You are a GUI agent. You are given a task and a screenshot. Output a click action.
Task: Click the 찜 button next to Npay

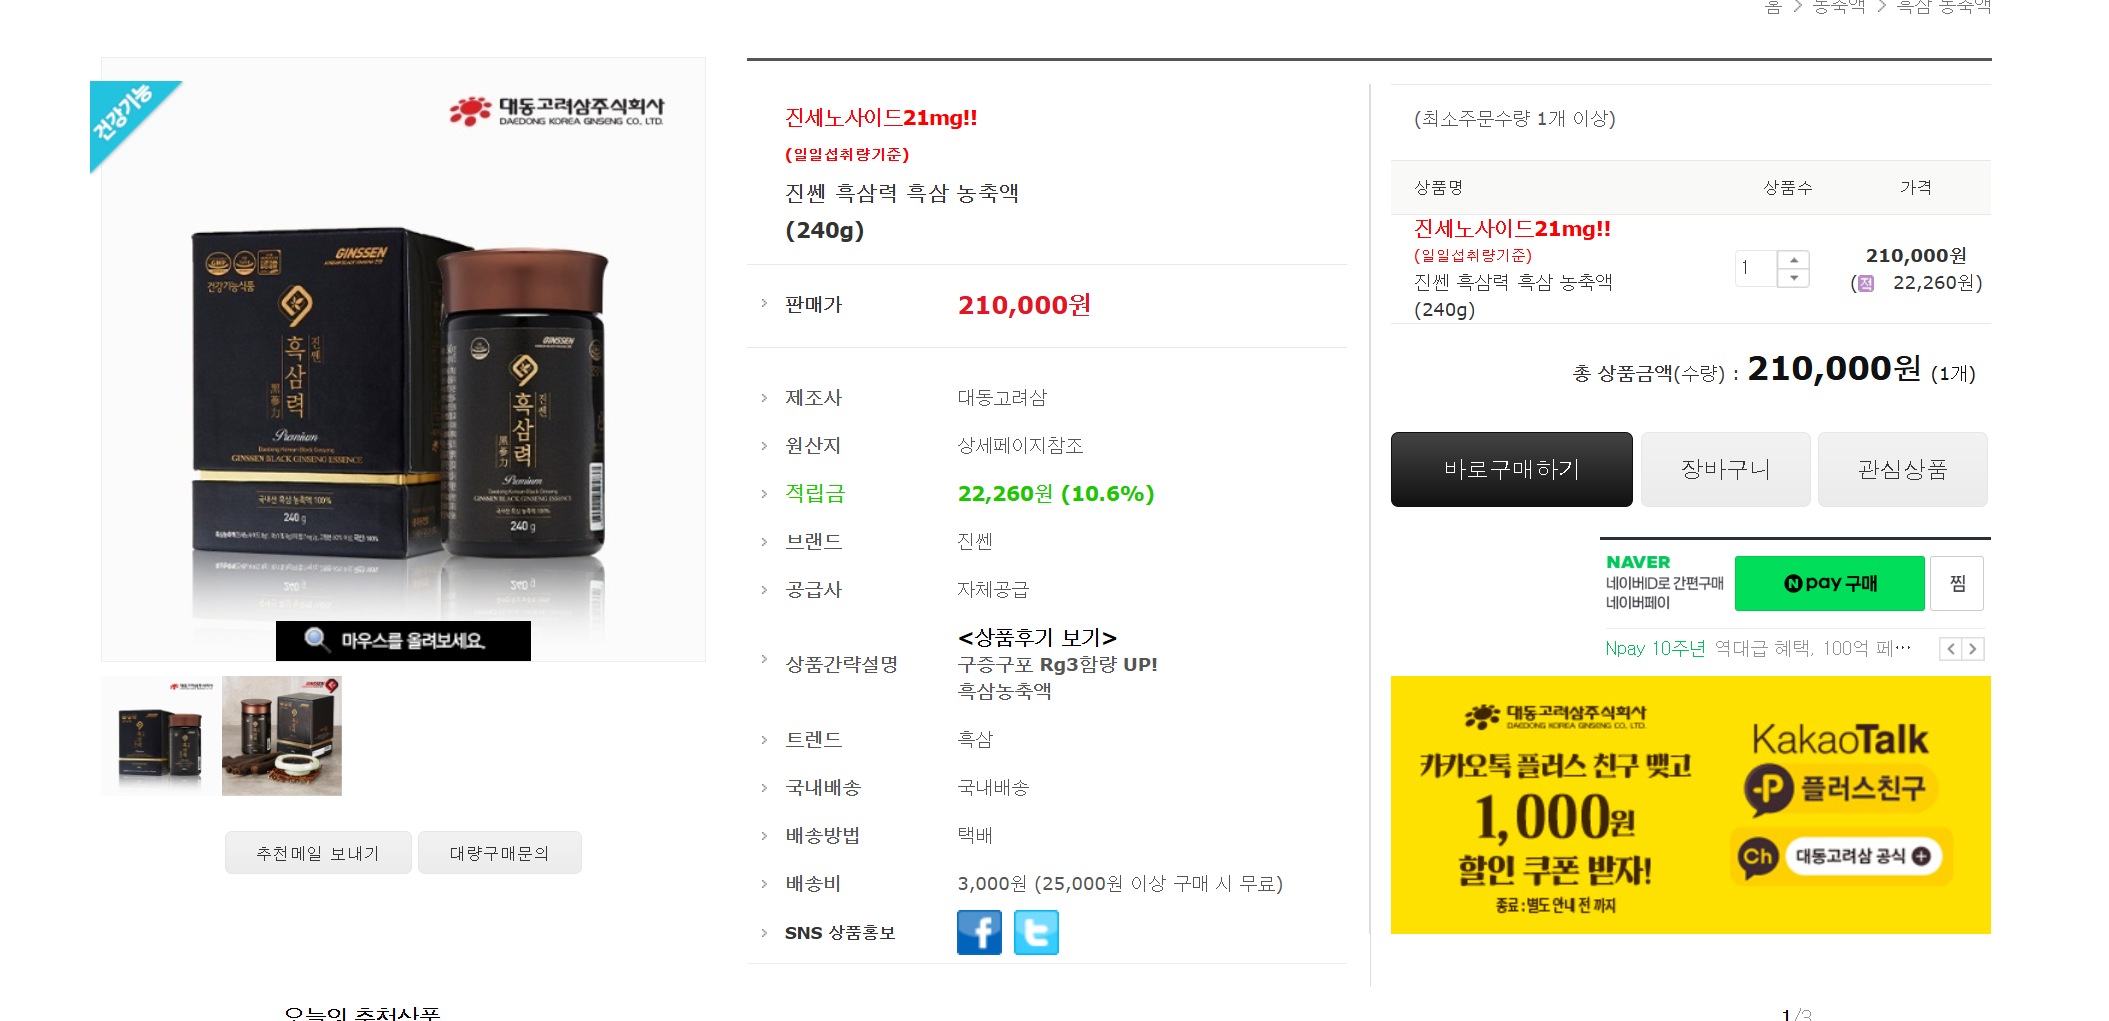click(x=1957, y=583)
